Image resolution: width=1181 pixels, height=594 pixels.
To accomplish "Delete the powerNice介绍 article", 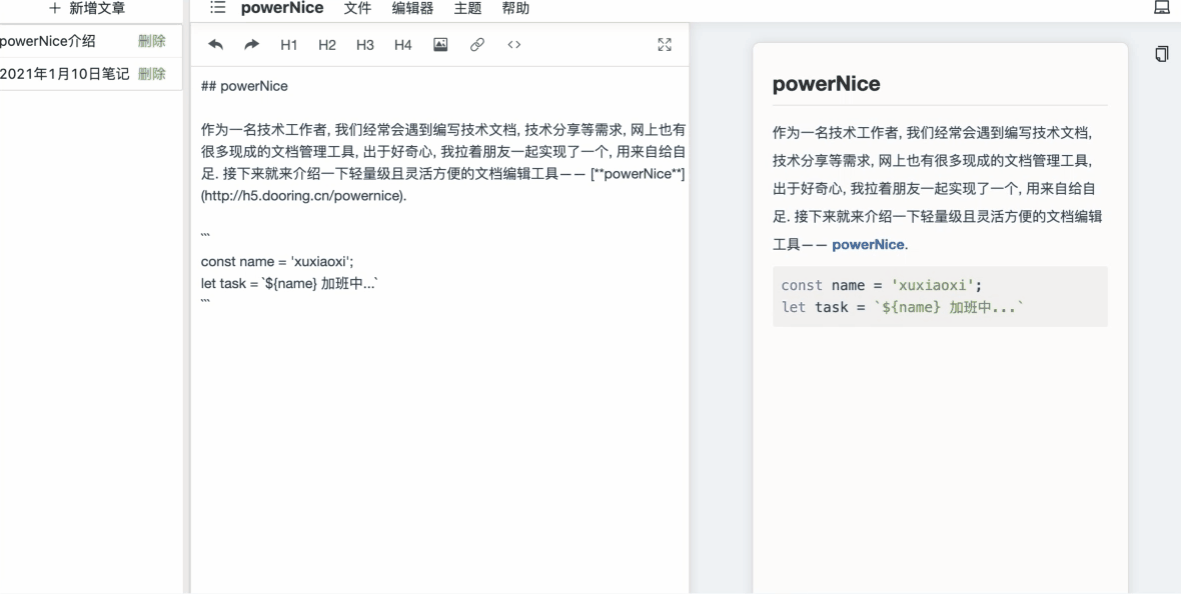I will tap(151, 41).
